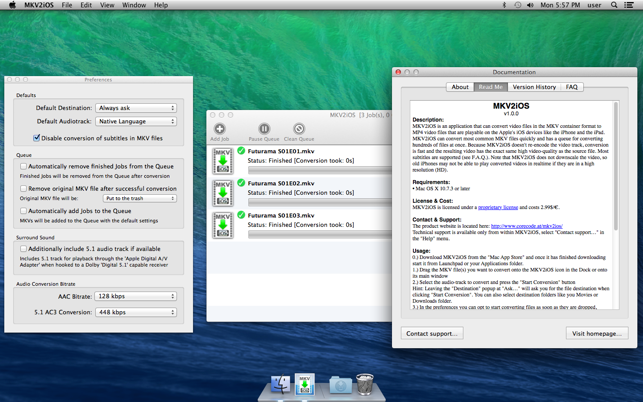Open the 5.1 AC3 Conversion dropdown

(x=136, y=312)
